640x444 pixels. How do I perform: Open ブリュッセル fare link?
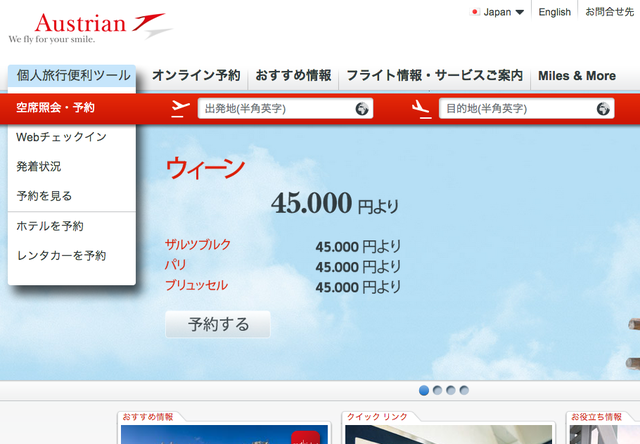[196, 285]
